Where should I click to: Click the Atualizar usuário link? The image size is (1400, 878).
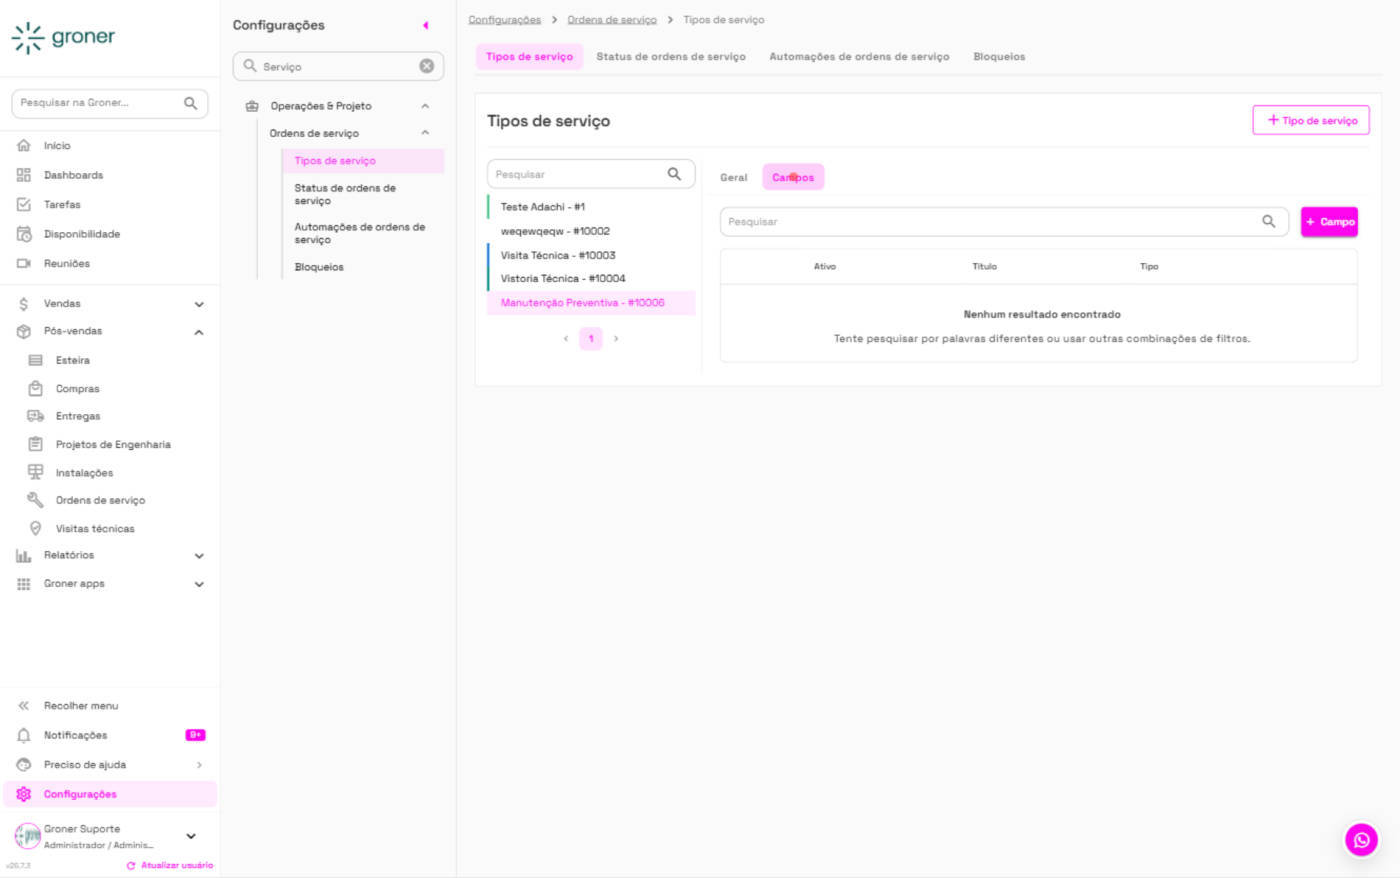coord(170,865)
